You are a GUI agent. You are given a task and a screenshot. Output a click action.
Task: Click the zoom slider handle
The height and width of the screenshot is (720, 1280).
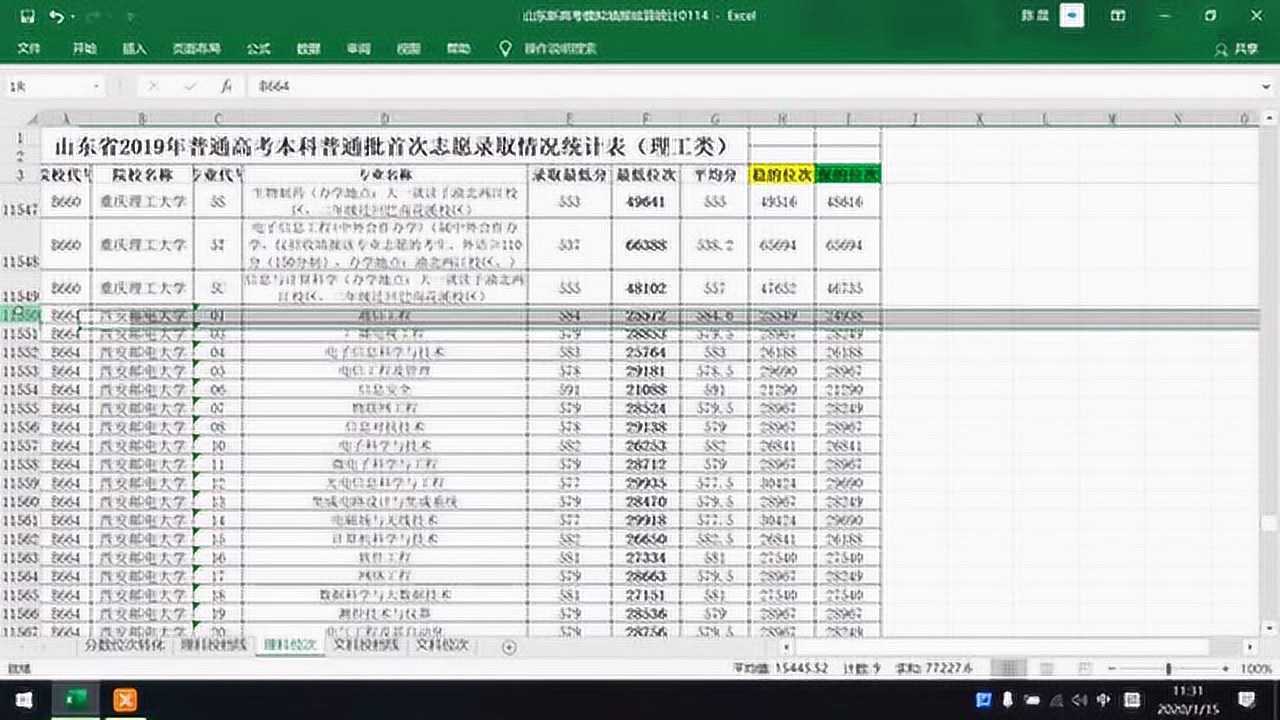pyautogui.click(x=1168, y=668)
